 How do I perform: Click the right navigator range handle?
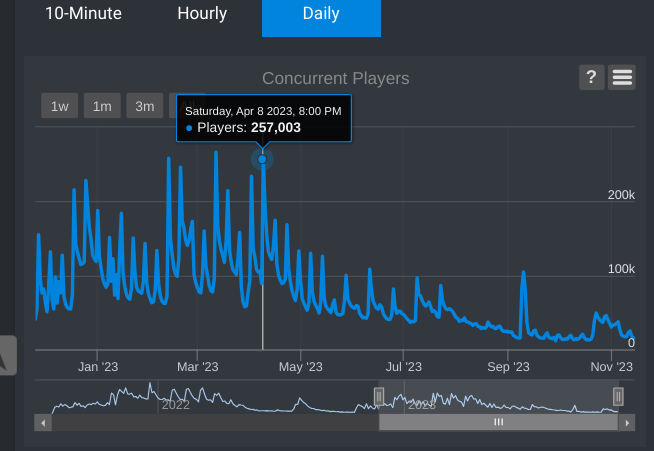tap(618, 396)
